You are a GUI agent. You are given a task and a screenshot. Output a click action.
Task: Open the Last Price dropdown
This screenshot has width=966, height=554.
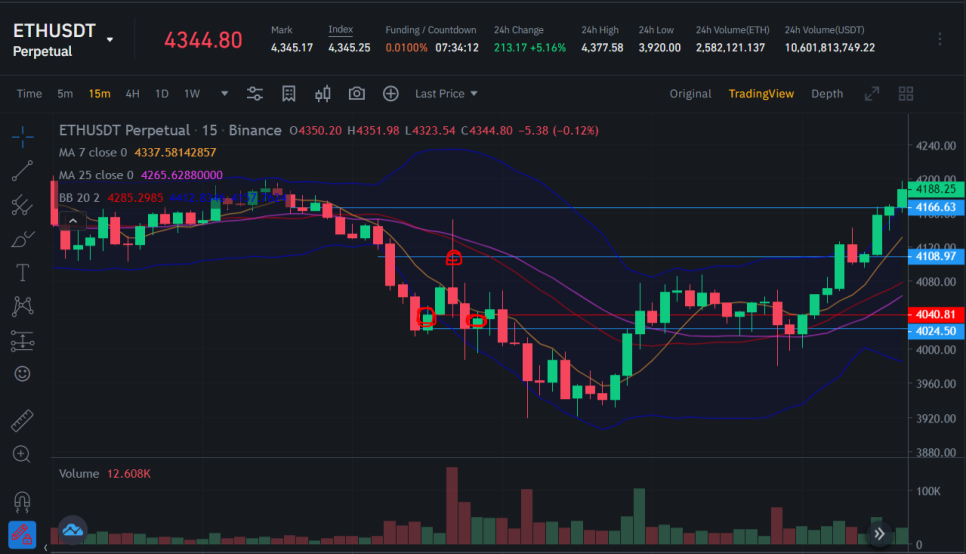coord(446,94)
